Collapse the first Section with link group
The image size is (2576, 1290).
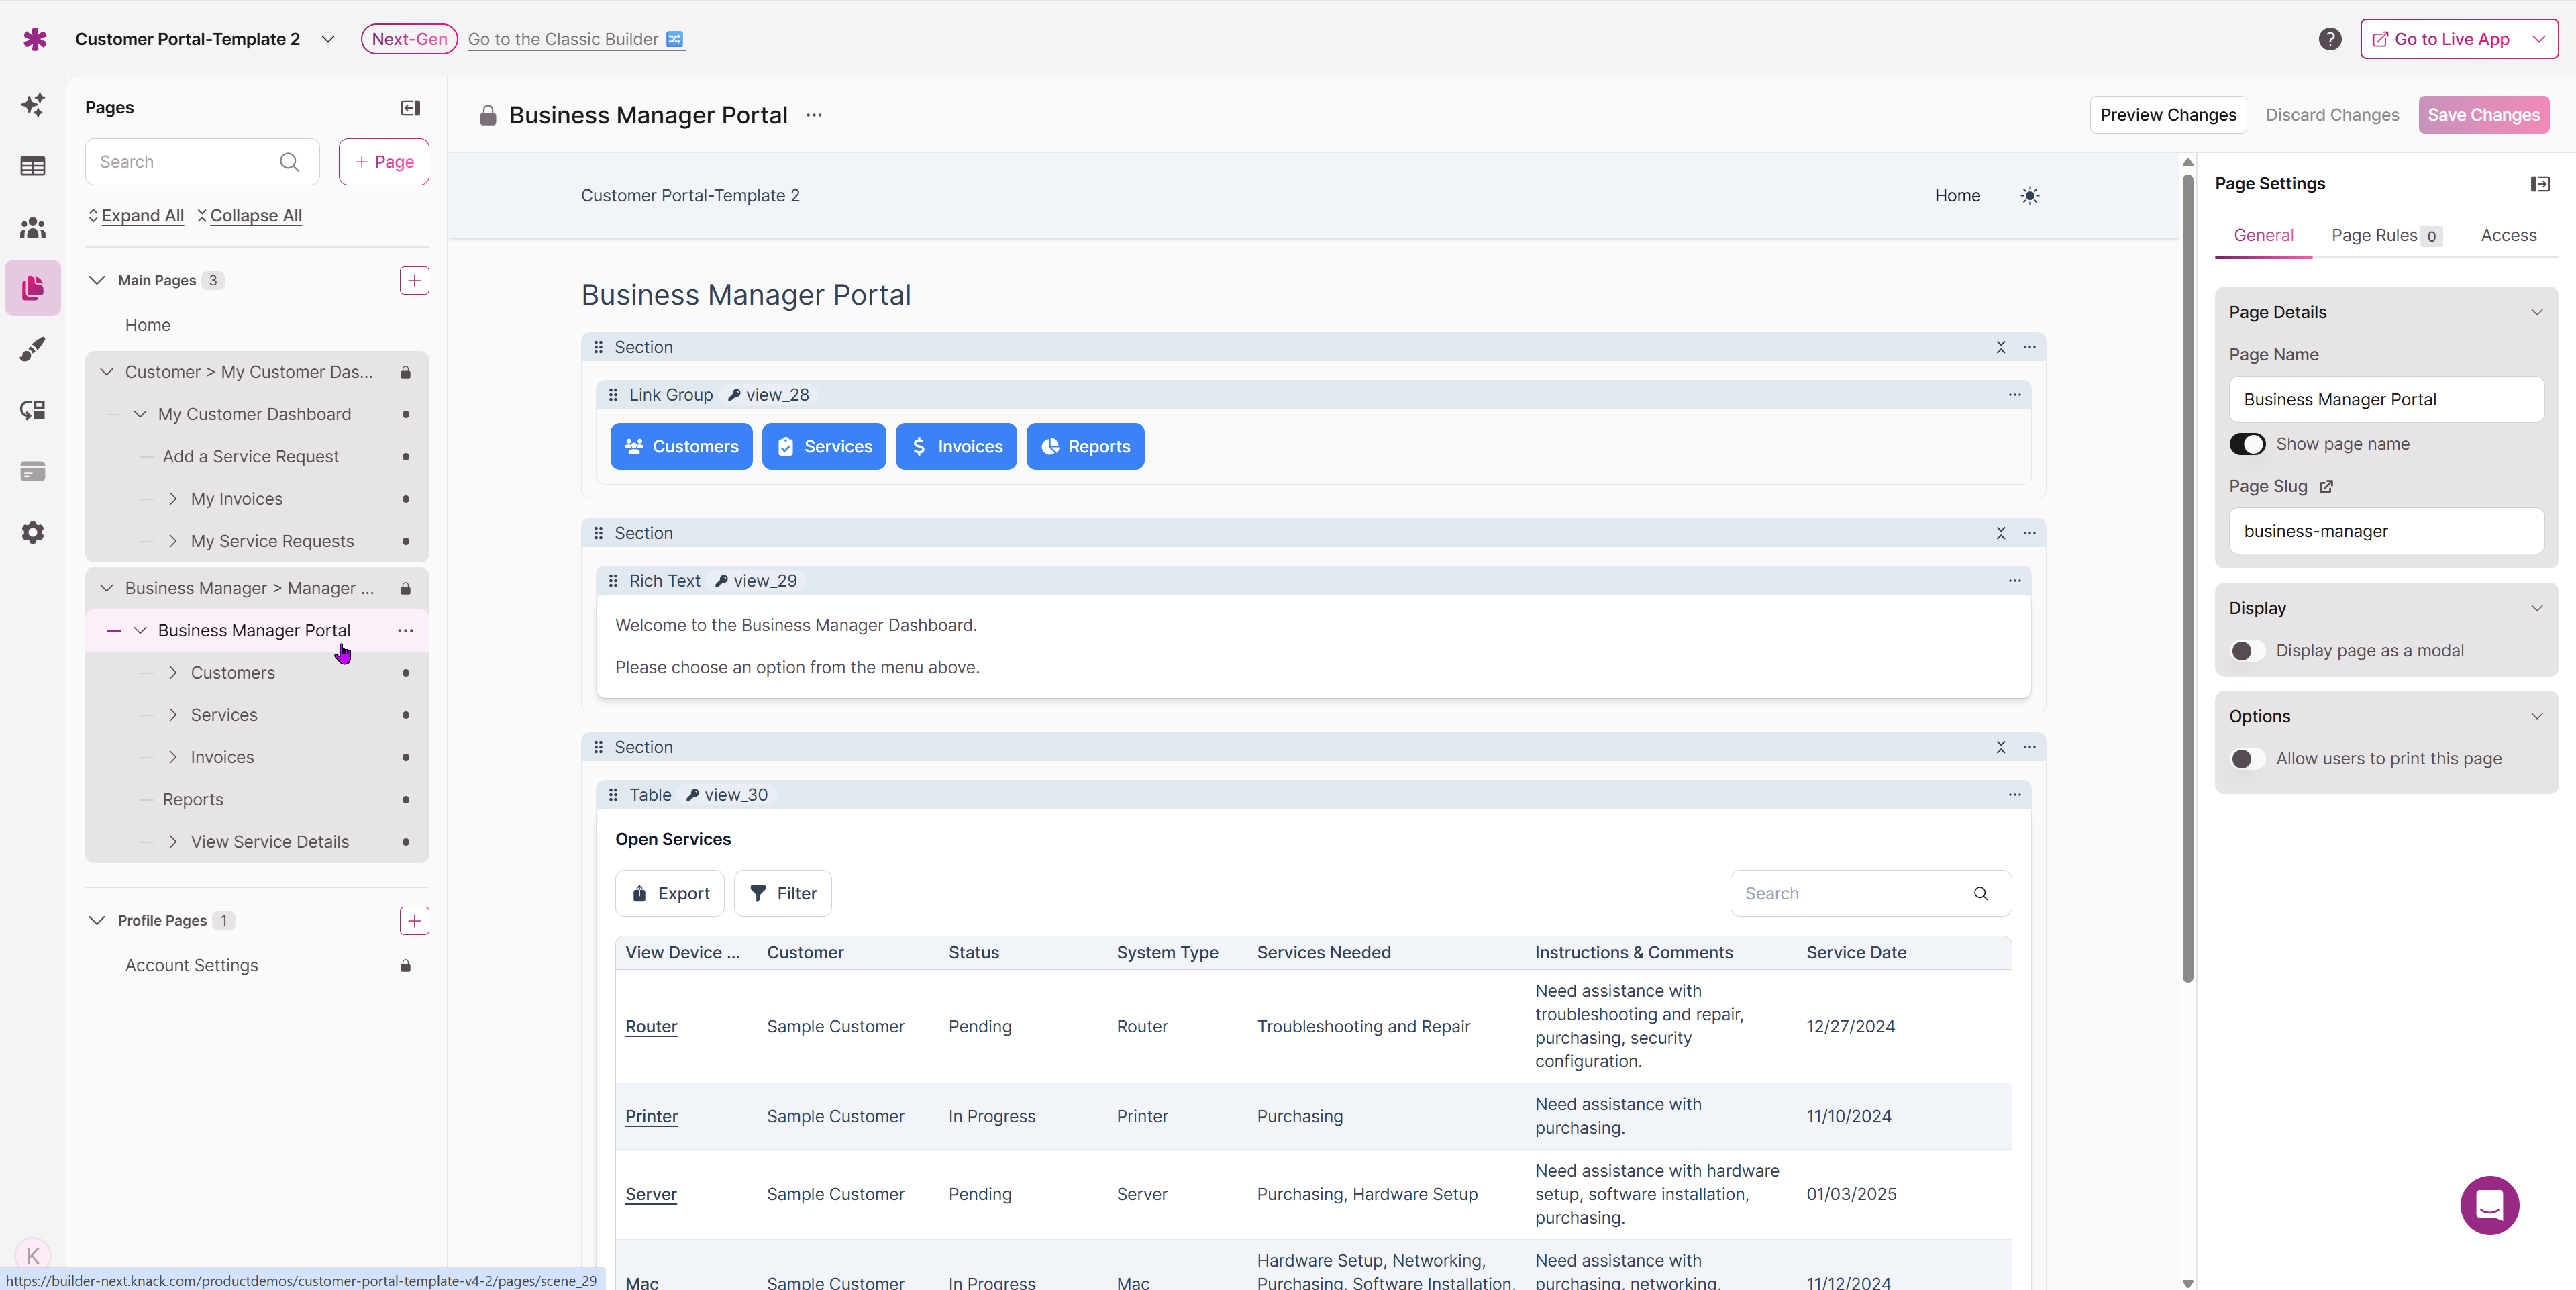point(2001,347)
